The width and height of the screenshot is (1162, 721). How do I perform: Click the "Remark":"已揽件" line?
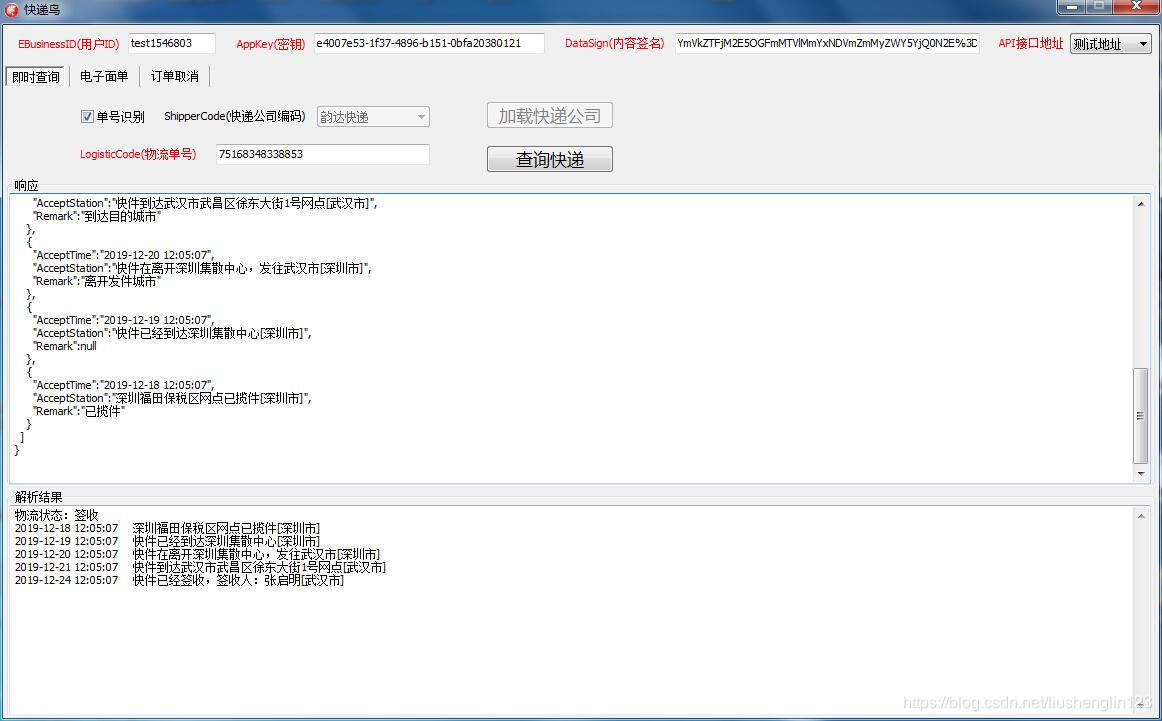point(79,411)
